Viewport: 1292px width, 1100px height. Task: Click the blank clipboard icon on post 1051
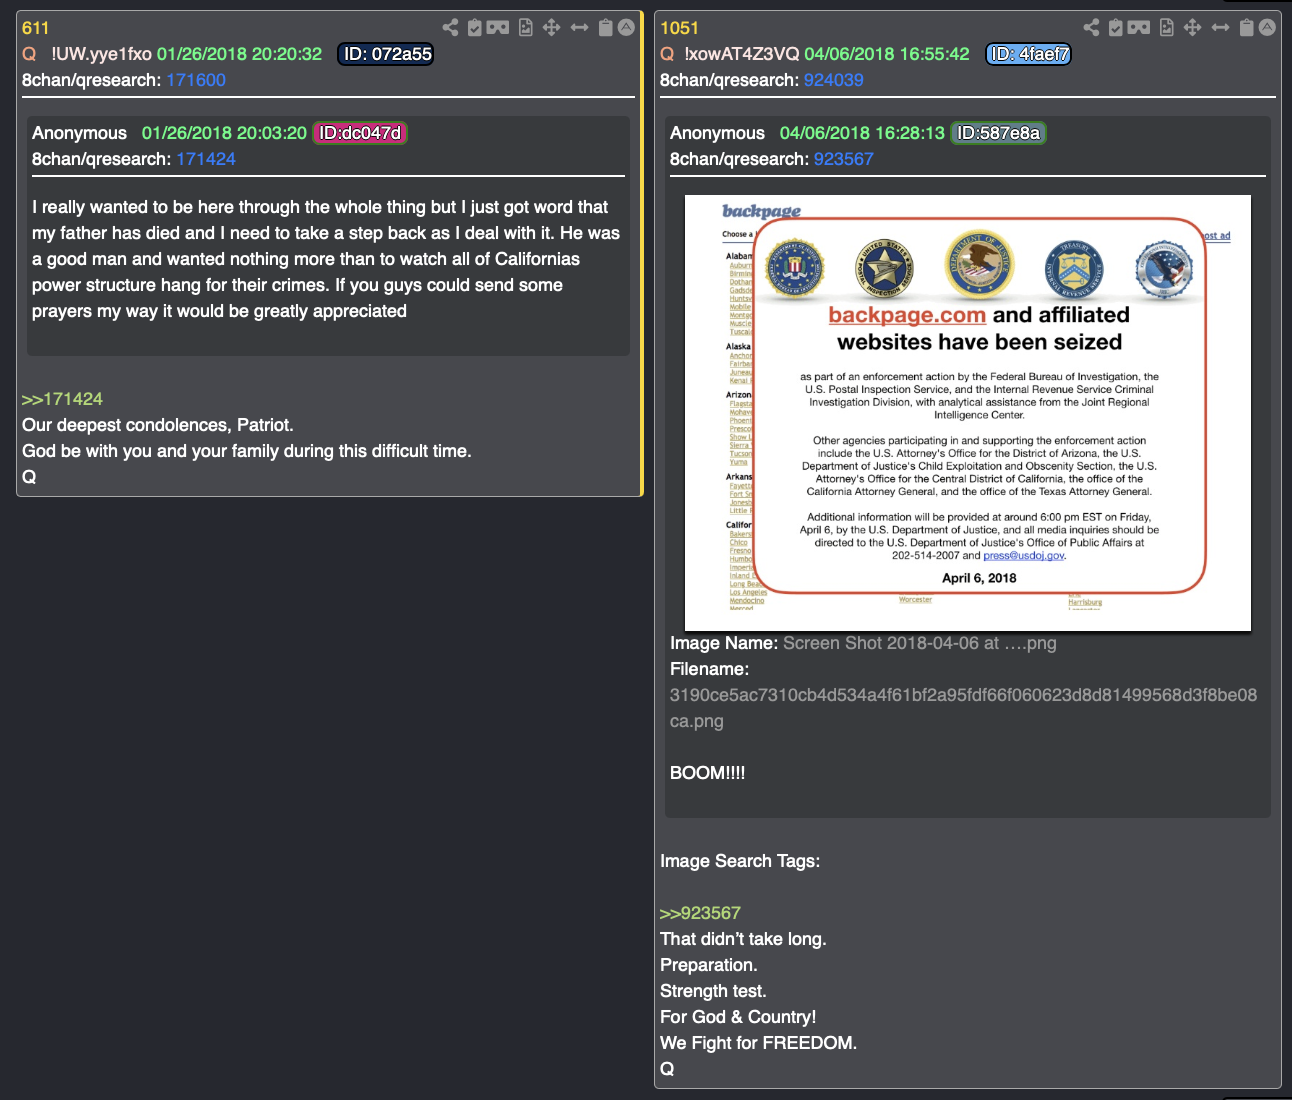tap(1246, 27)
